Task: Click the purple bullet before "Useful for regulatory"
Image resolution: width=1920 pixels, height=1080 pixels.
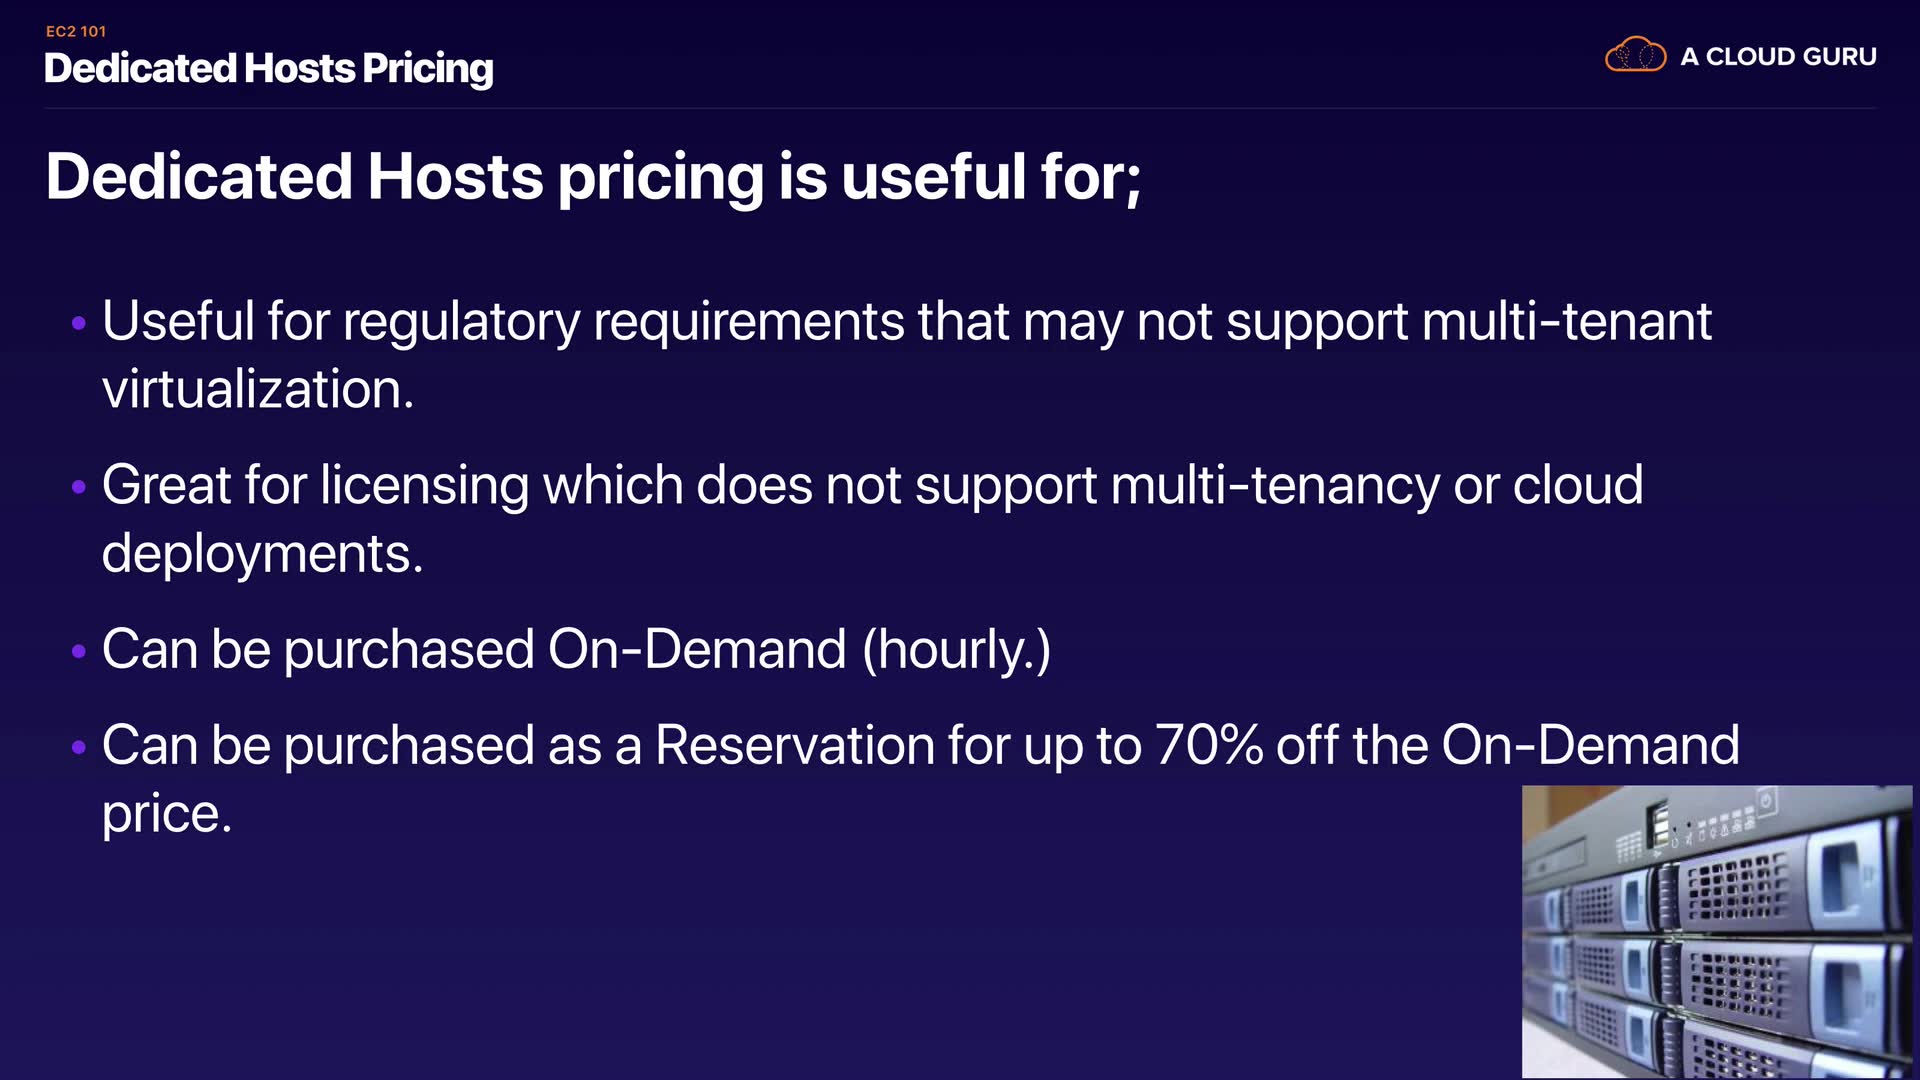Action: tap(79, 323)
